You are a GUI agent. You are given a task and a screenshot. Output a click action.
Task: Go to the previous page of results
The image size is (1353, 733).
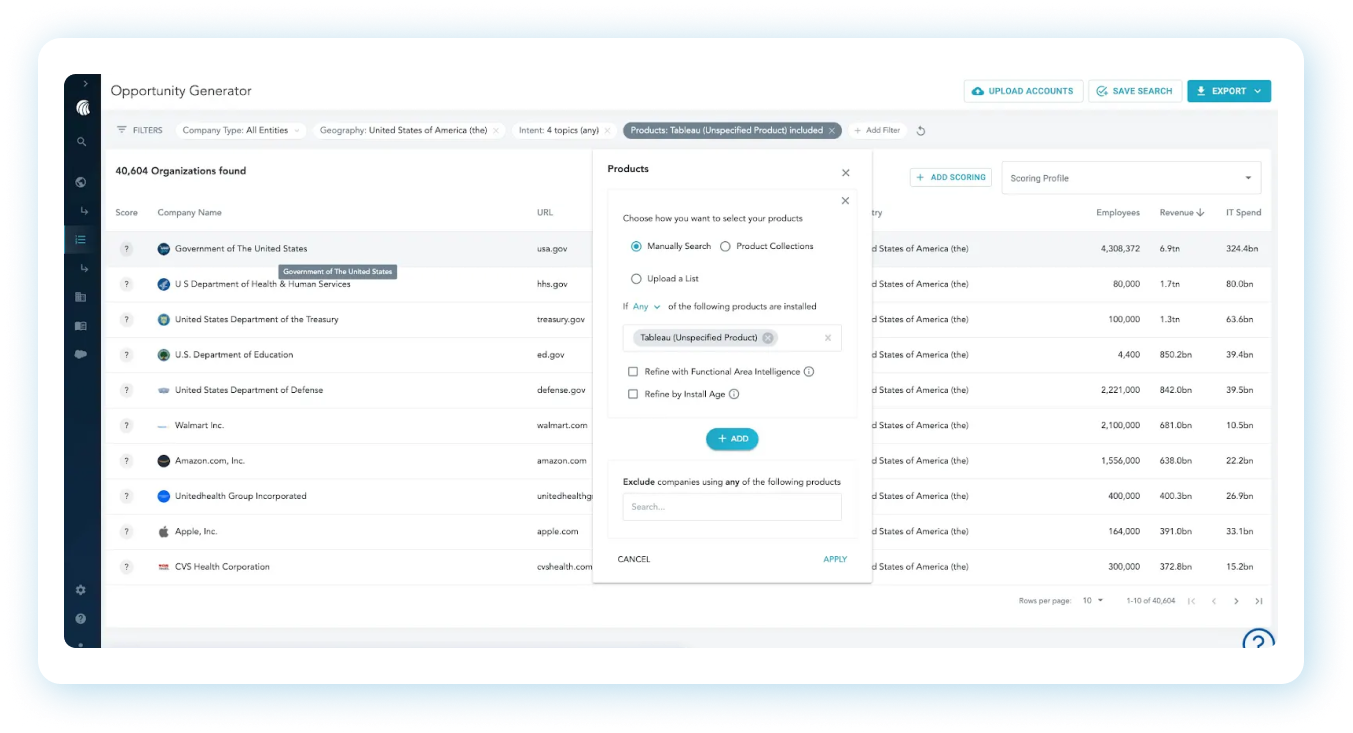[1214, 601]
